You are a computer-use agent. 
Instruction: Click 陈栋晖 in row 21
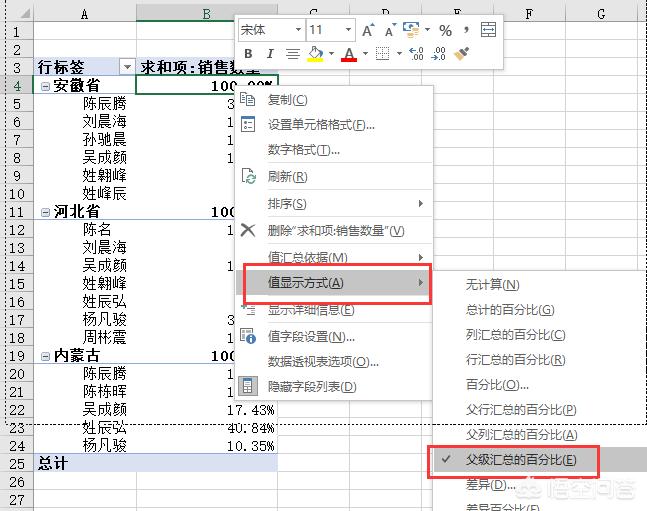pos(104,392)
